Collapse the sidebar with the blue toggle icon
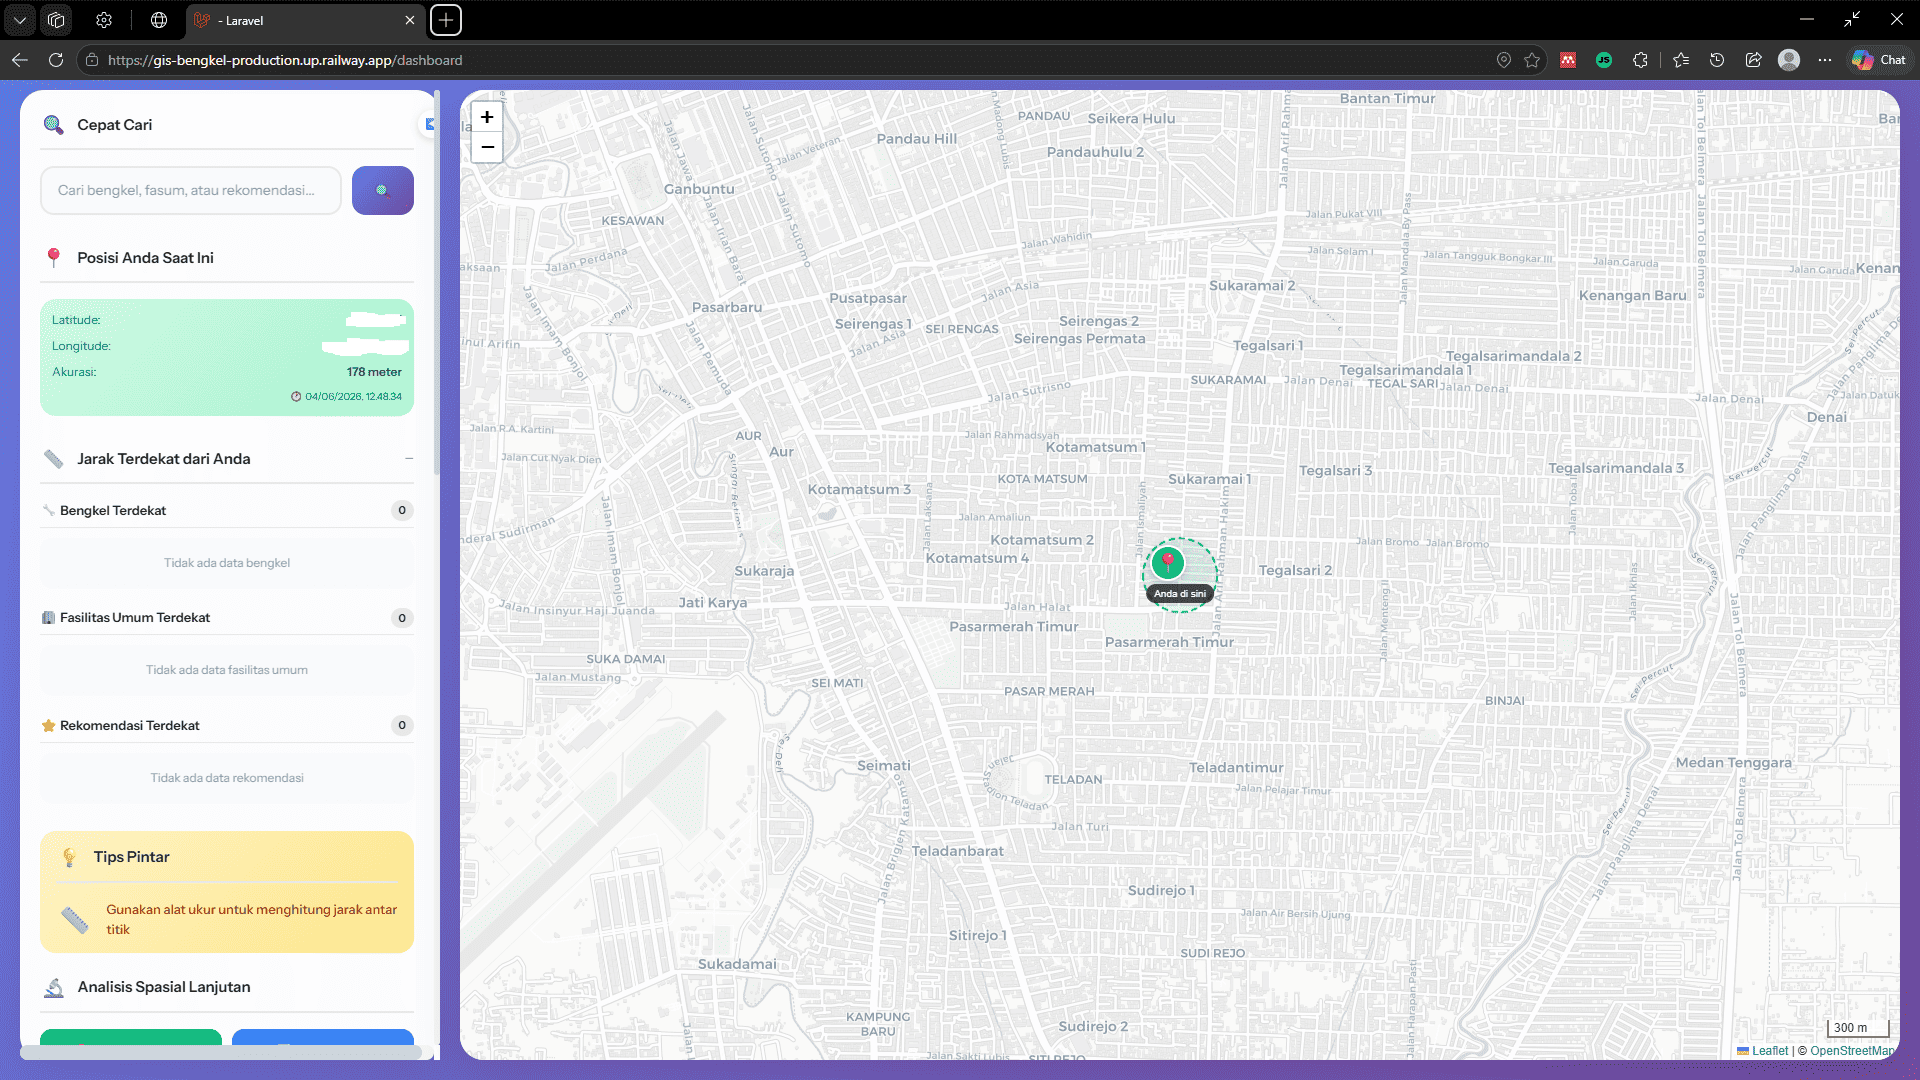 (430, 124)
